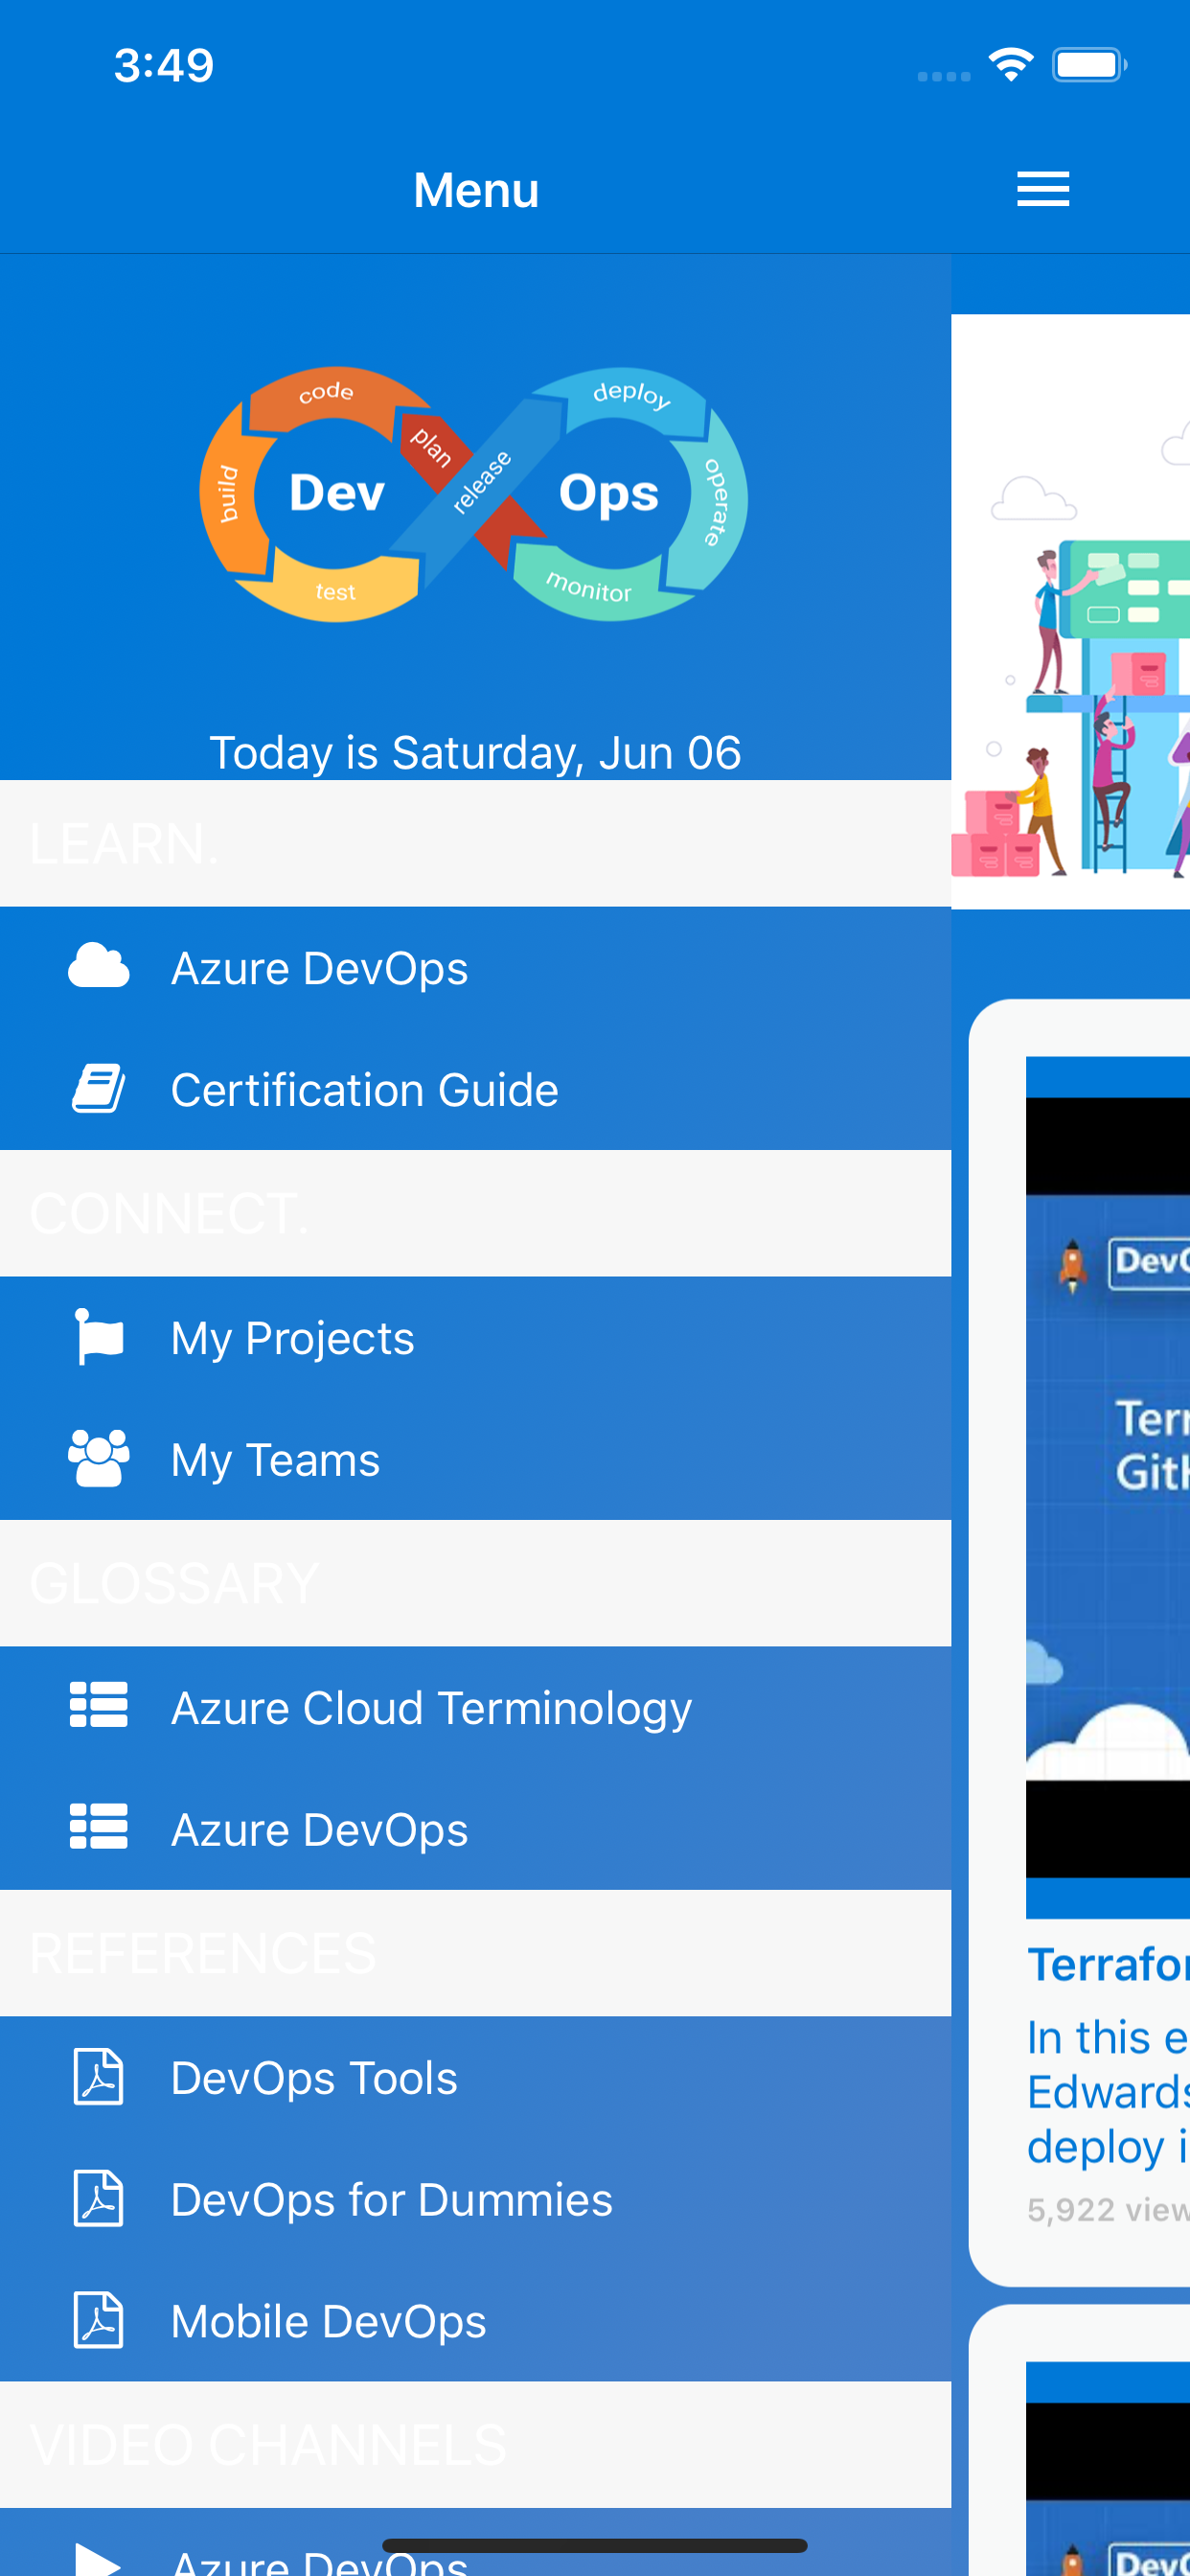Tap the 5,922 views count text

click(1108, 2209)
